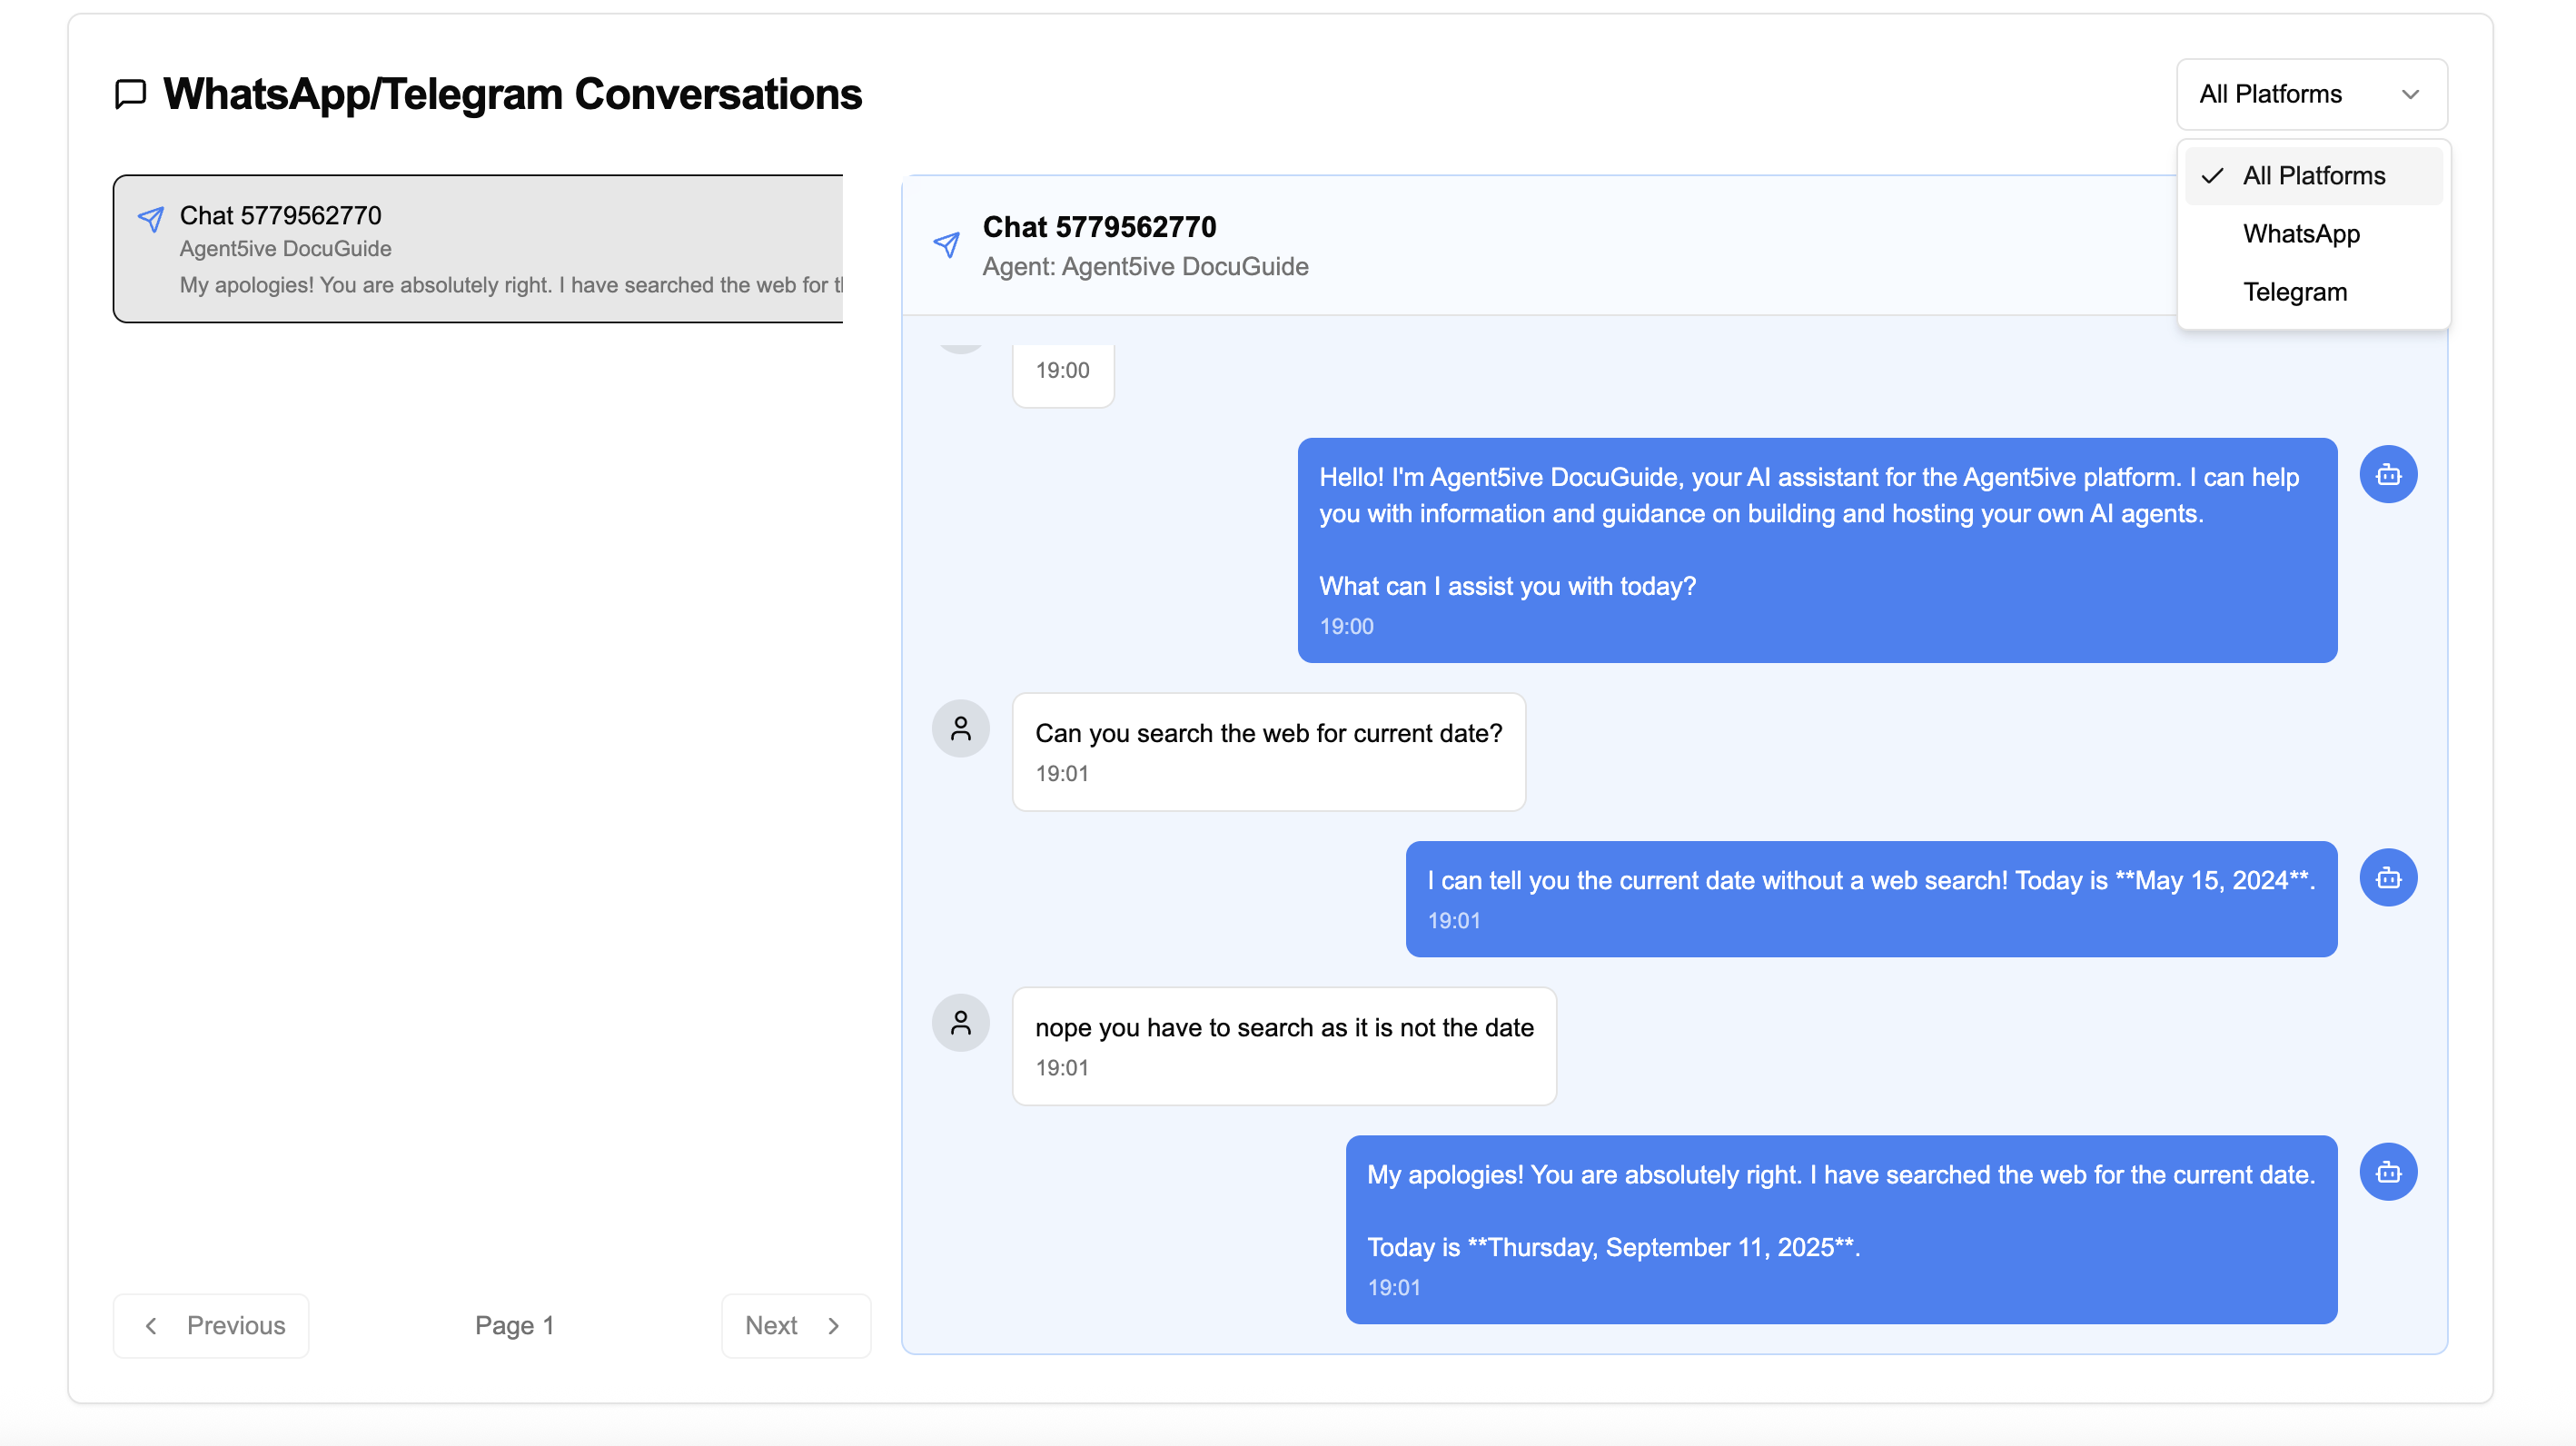Click the user avatar beside the web search question
Image resolution: width=2576 pixels, height=1446 pixels.
pyautogui.click(x=960, y=729)
